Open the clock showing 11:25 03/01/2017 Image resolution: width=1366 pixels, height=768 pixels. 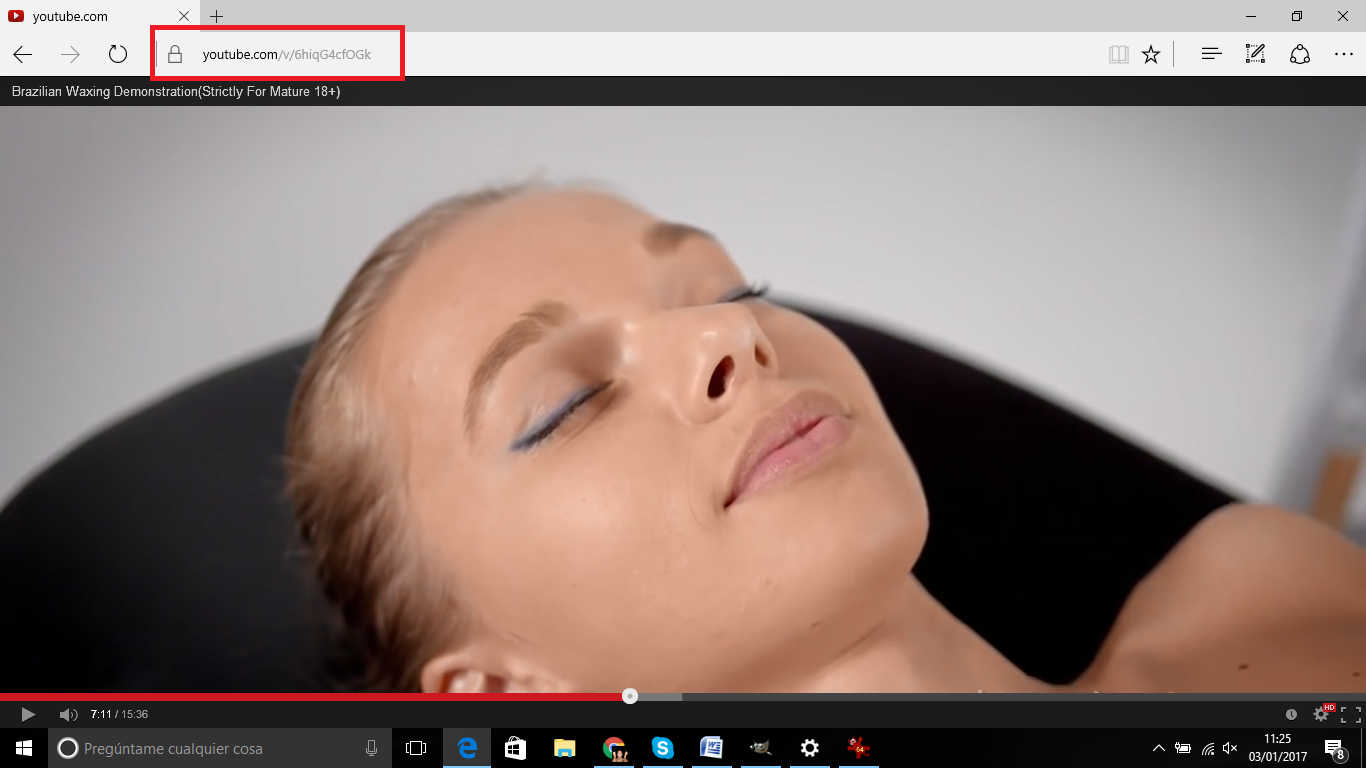1278,748
